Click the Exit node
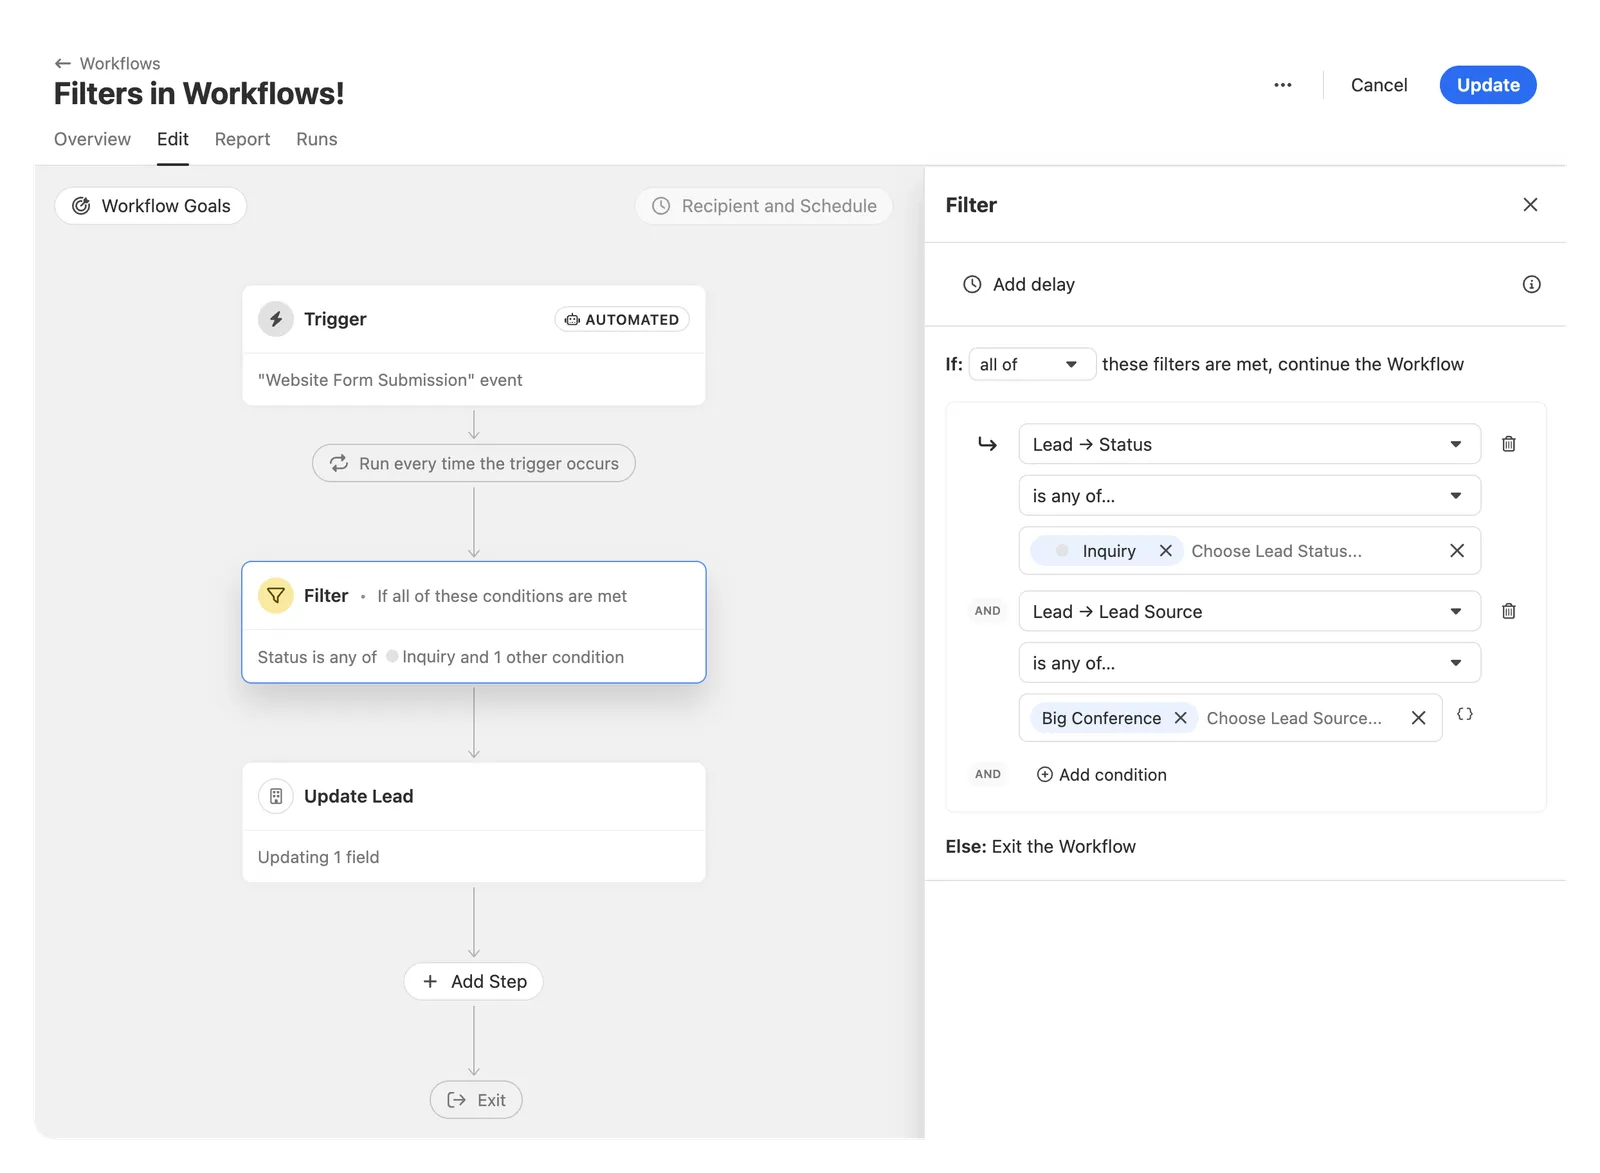 [476, 1100]
